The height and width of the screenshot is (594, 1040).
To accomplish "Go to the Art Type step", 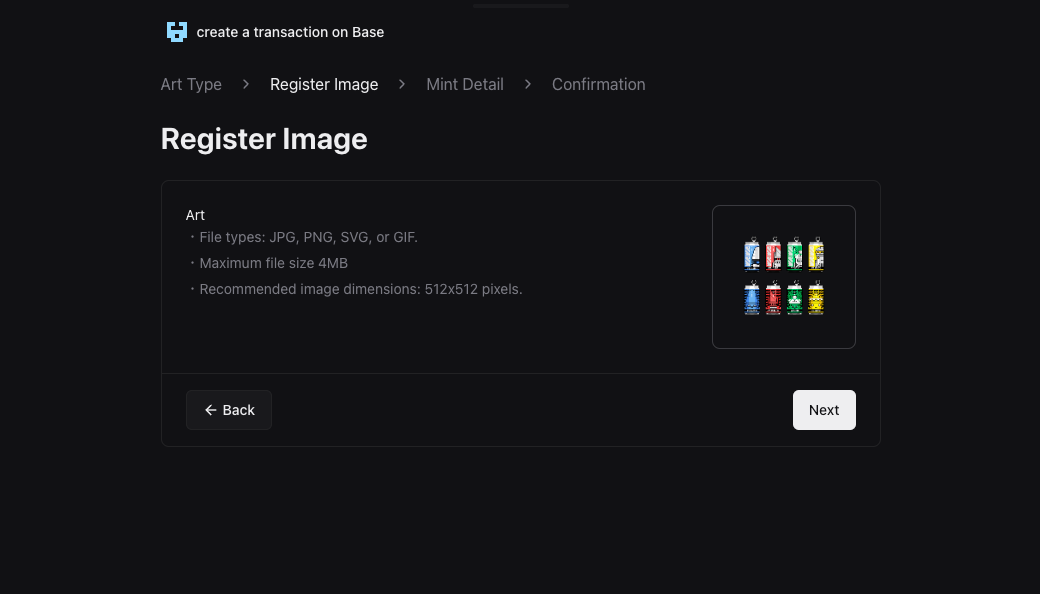I will coord(191,84).
